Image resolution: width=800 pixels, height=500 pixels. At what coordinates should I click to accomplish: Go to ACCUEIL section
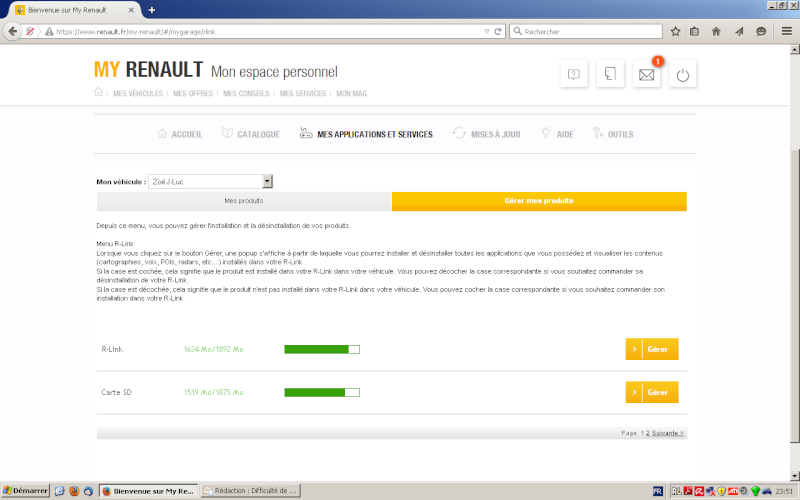[x=180, y=134]
